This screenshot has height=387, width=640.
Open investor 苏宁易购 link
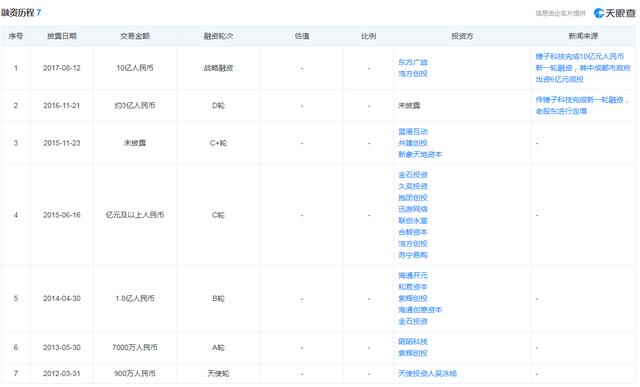tap(413, 255)
